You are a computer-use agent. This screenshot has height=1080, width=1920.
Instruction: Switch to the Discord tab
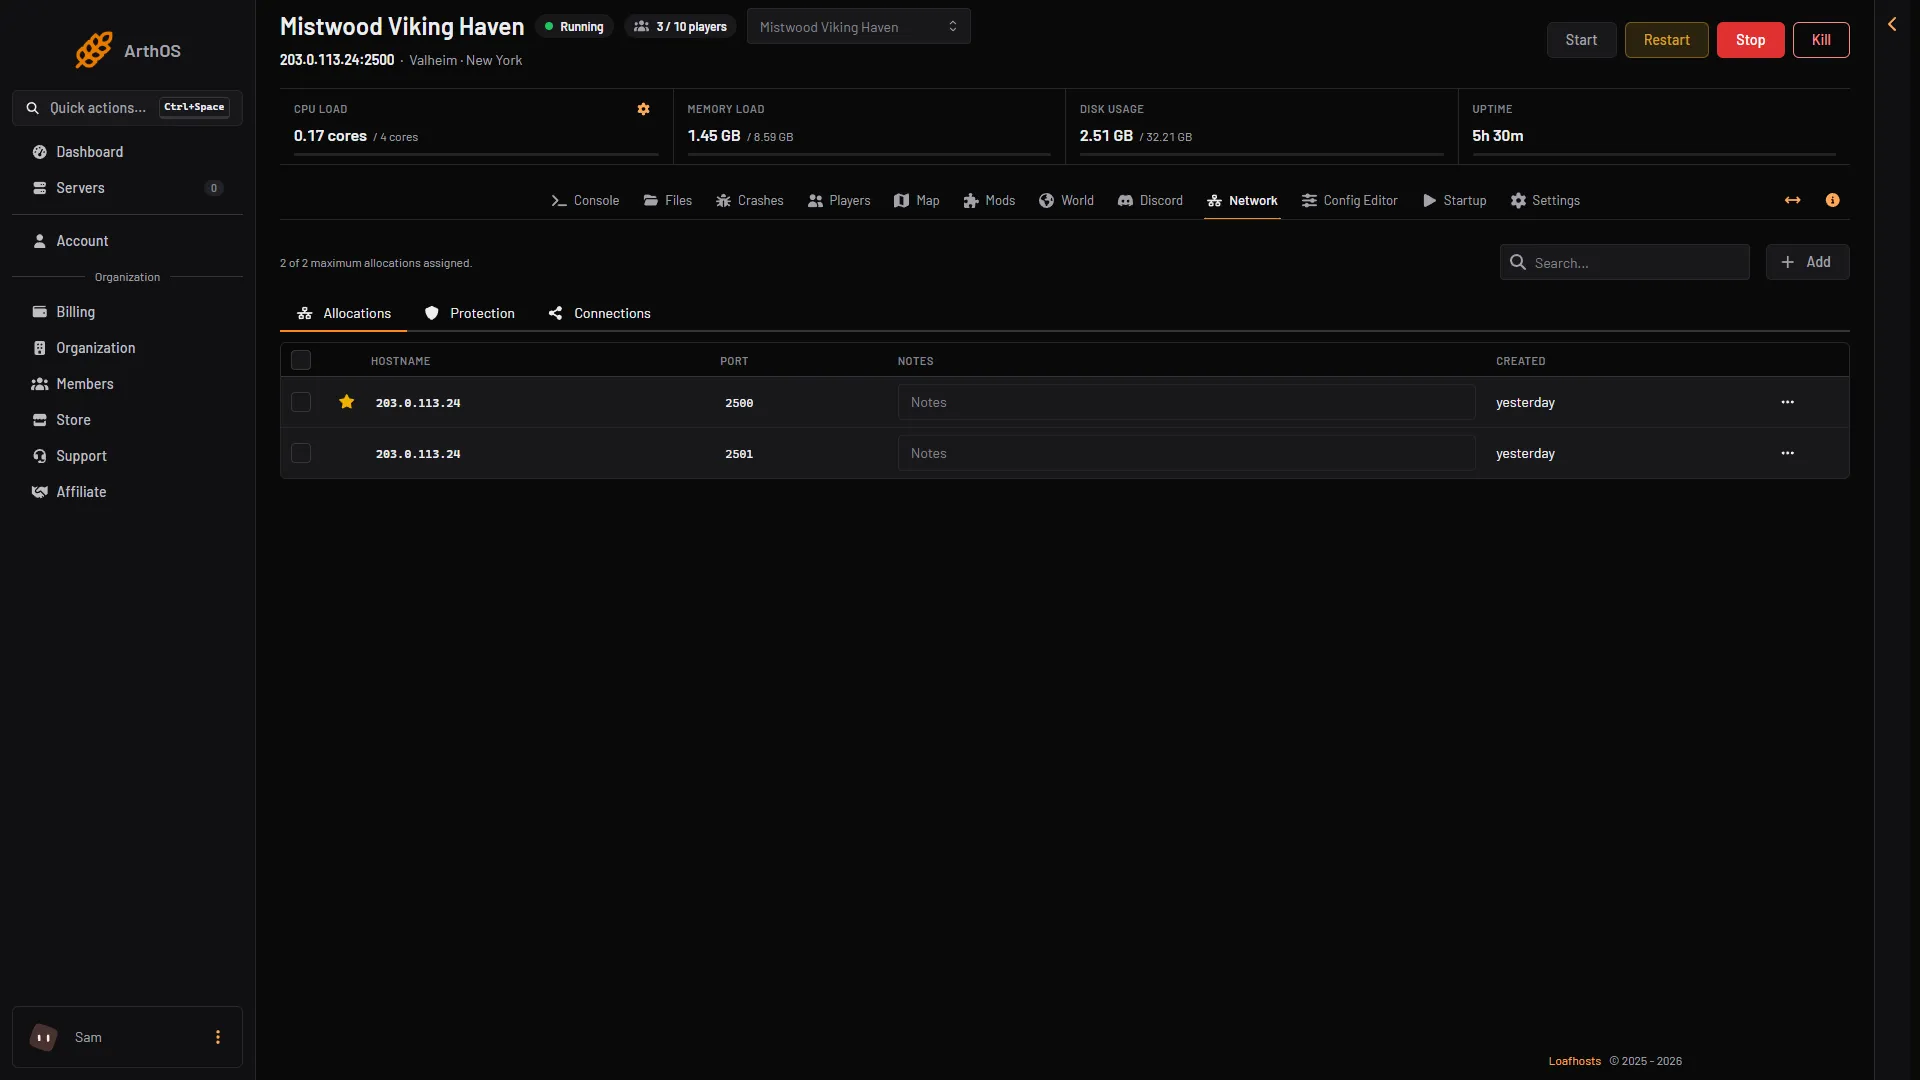1150,200
